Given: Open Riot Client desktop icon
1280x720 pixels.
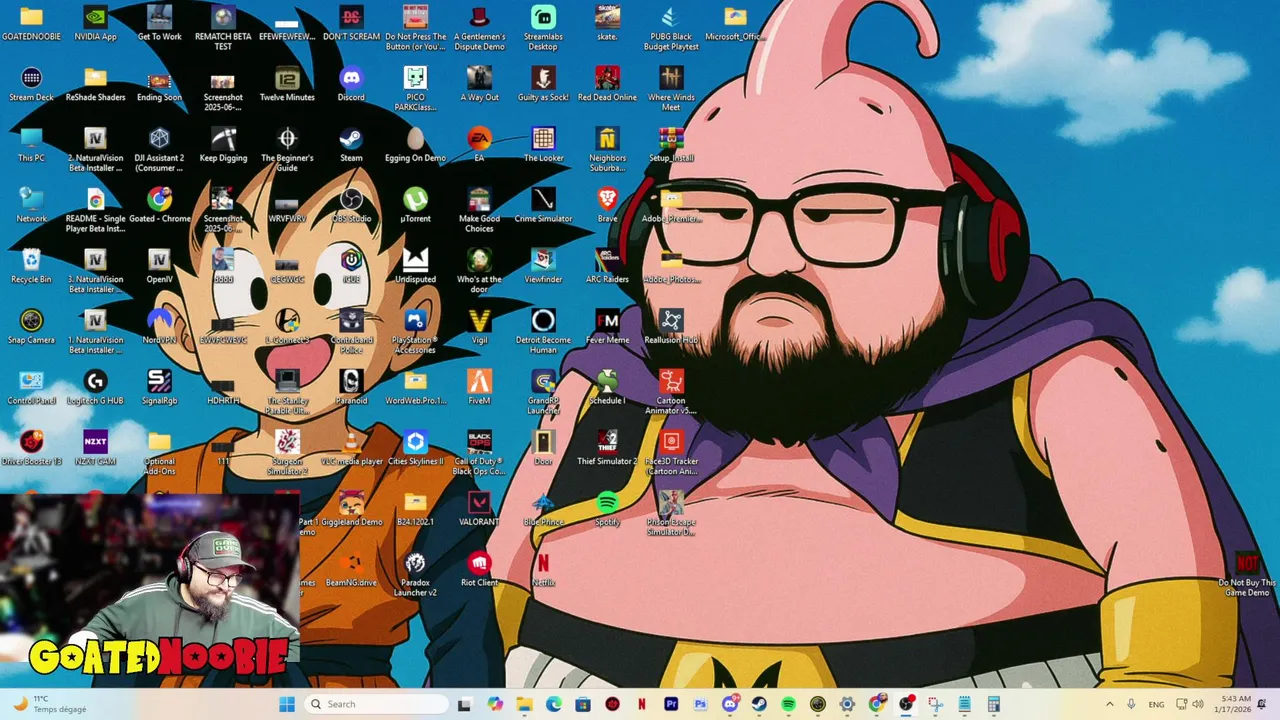Looking at the screenshot, I should pyautogui.click(x=479, y=571).
